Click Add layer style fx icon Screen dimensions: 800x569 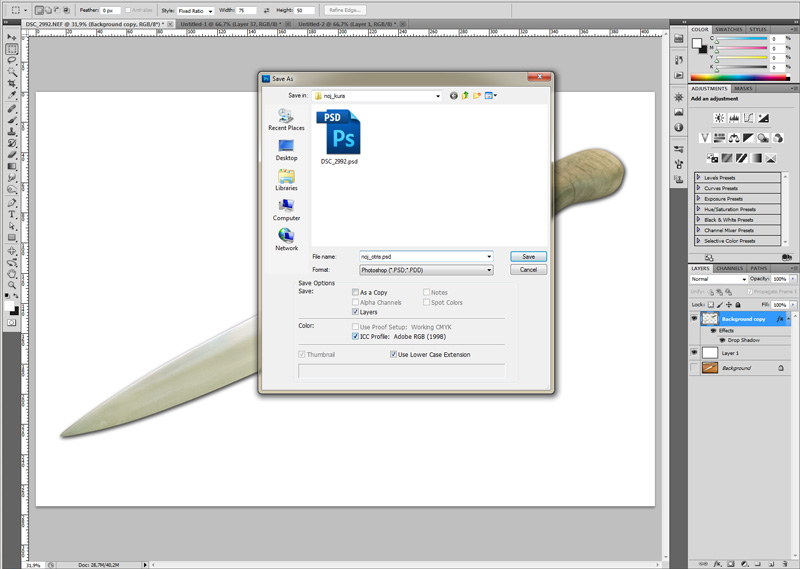(x=717, y=564)
